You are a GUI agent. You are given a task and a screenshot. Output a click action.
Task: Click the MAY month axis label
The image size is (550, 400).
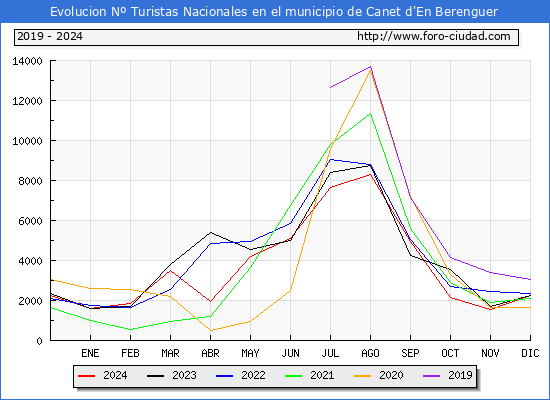tap(250, 353)
